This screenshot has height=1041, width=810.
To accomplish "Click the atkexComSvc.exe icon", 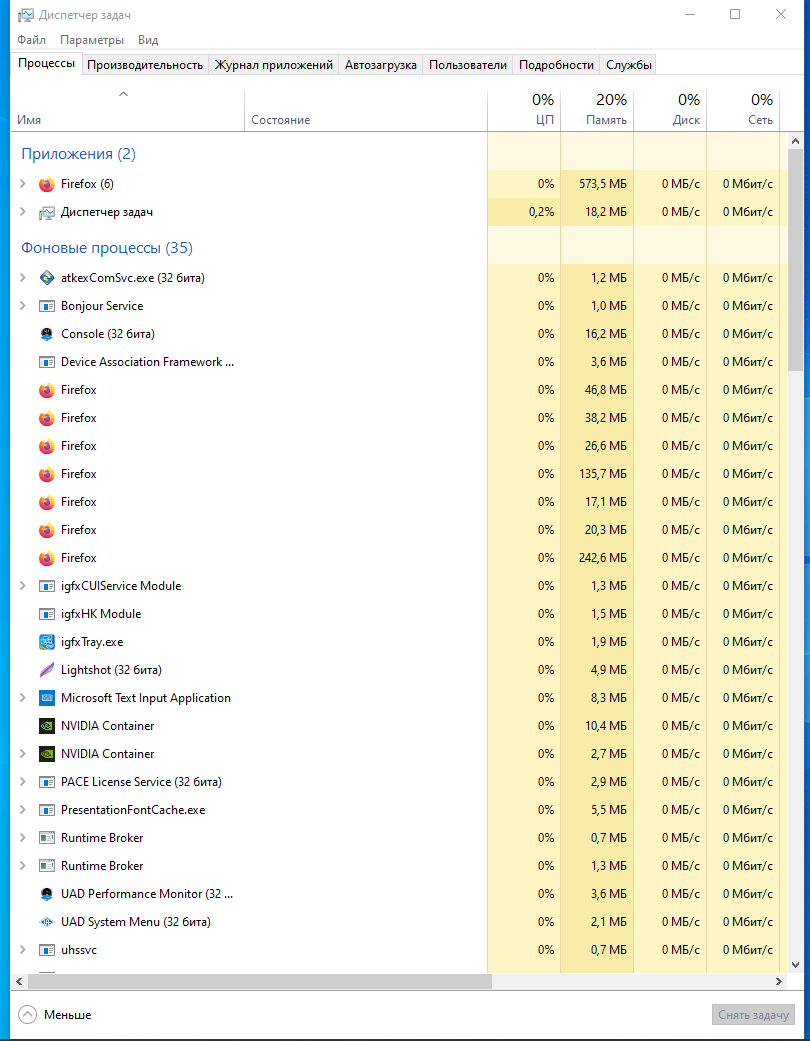I will click(x=46, y=278).
